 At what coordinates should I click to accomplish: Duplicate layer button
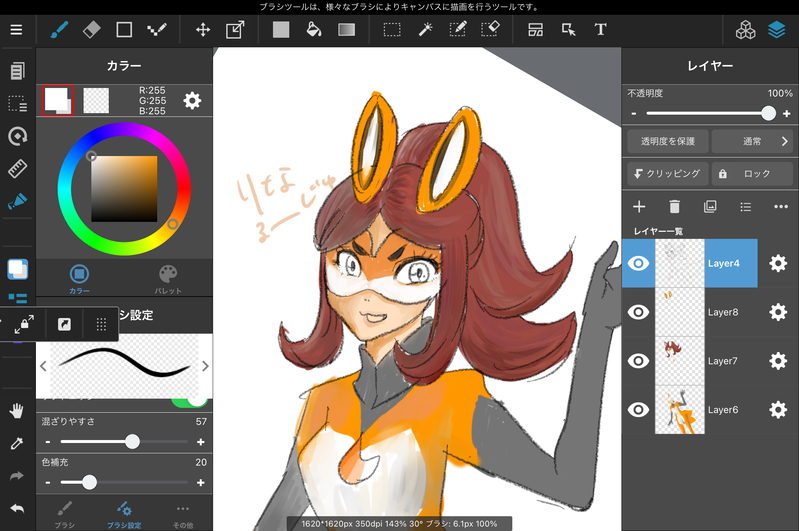coord(710,206)
